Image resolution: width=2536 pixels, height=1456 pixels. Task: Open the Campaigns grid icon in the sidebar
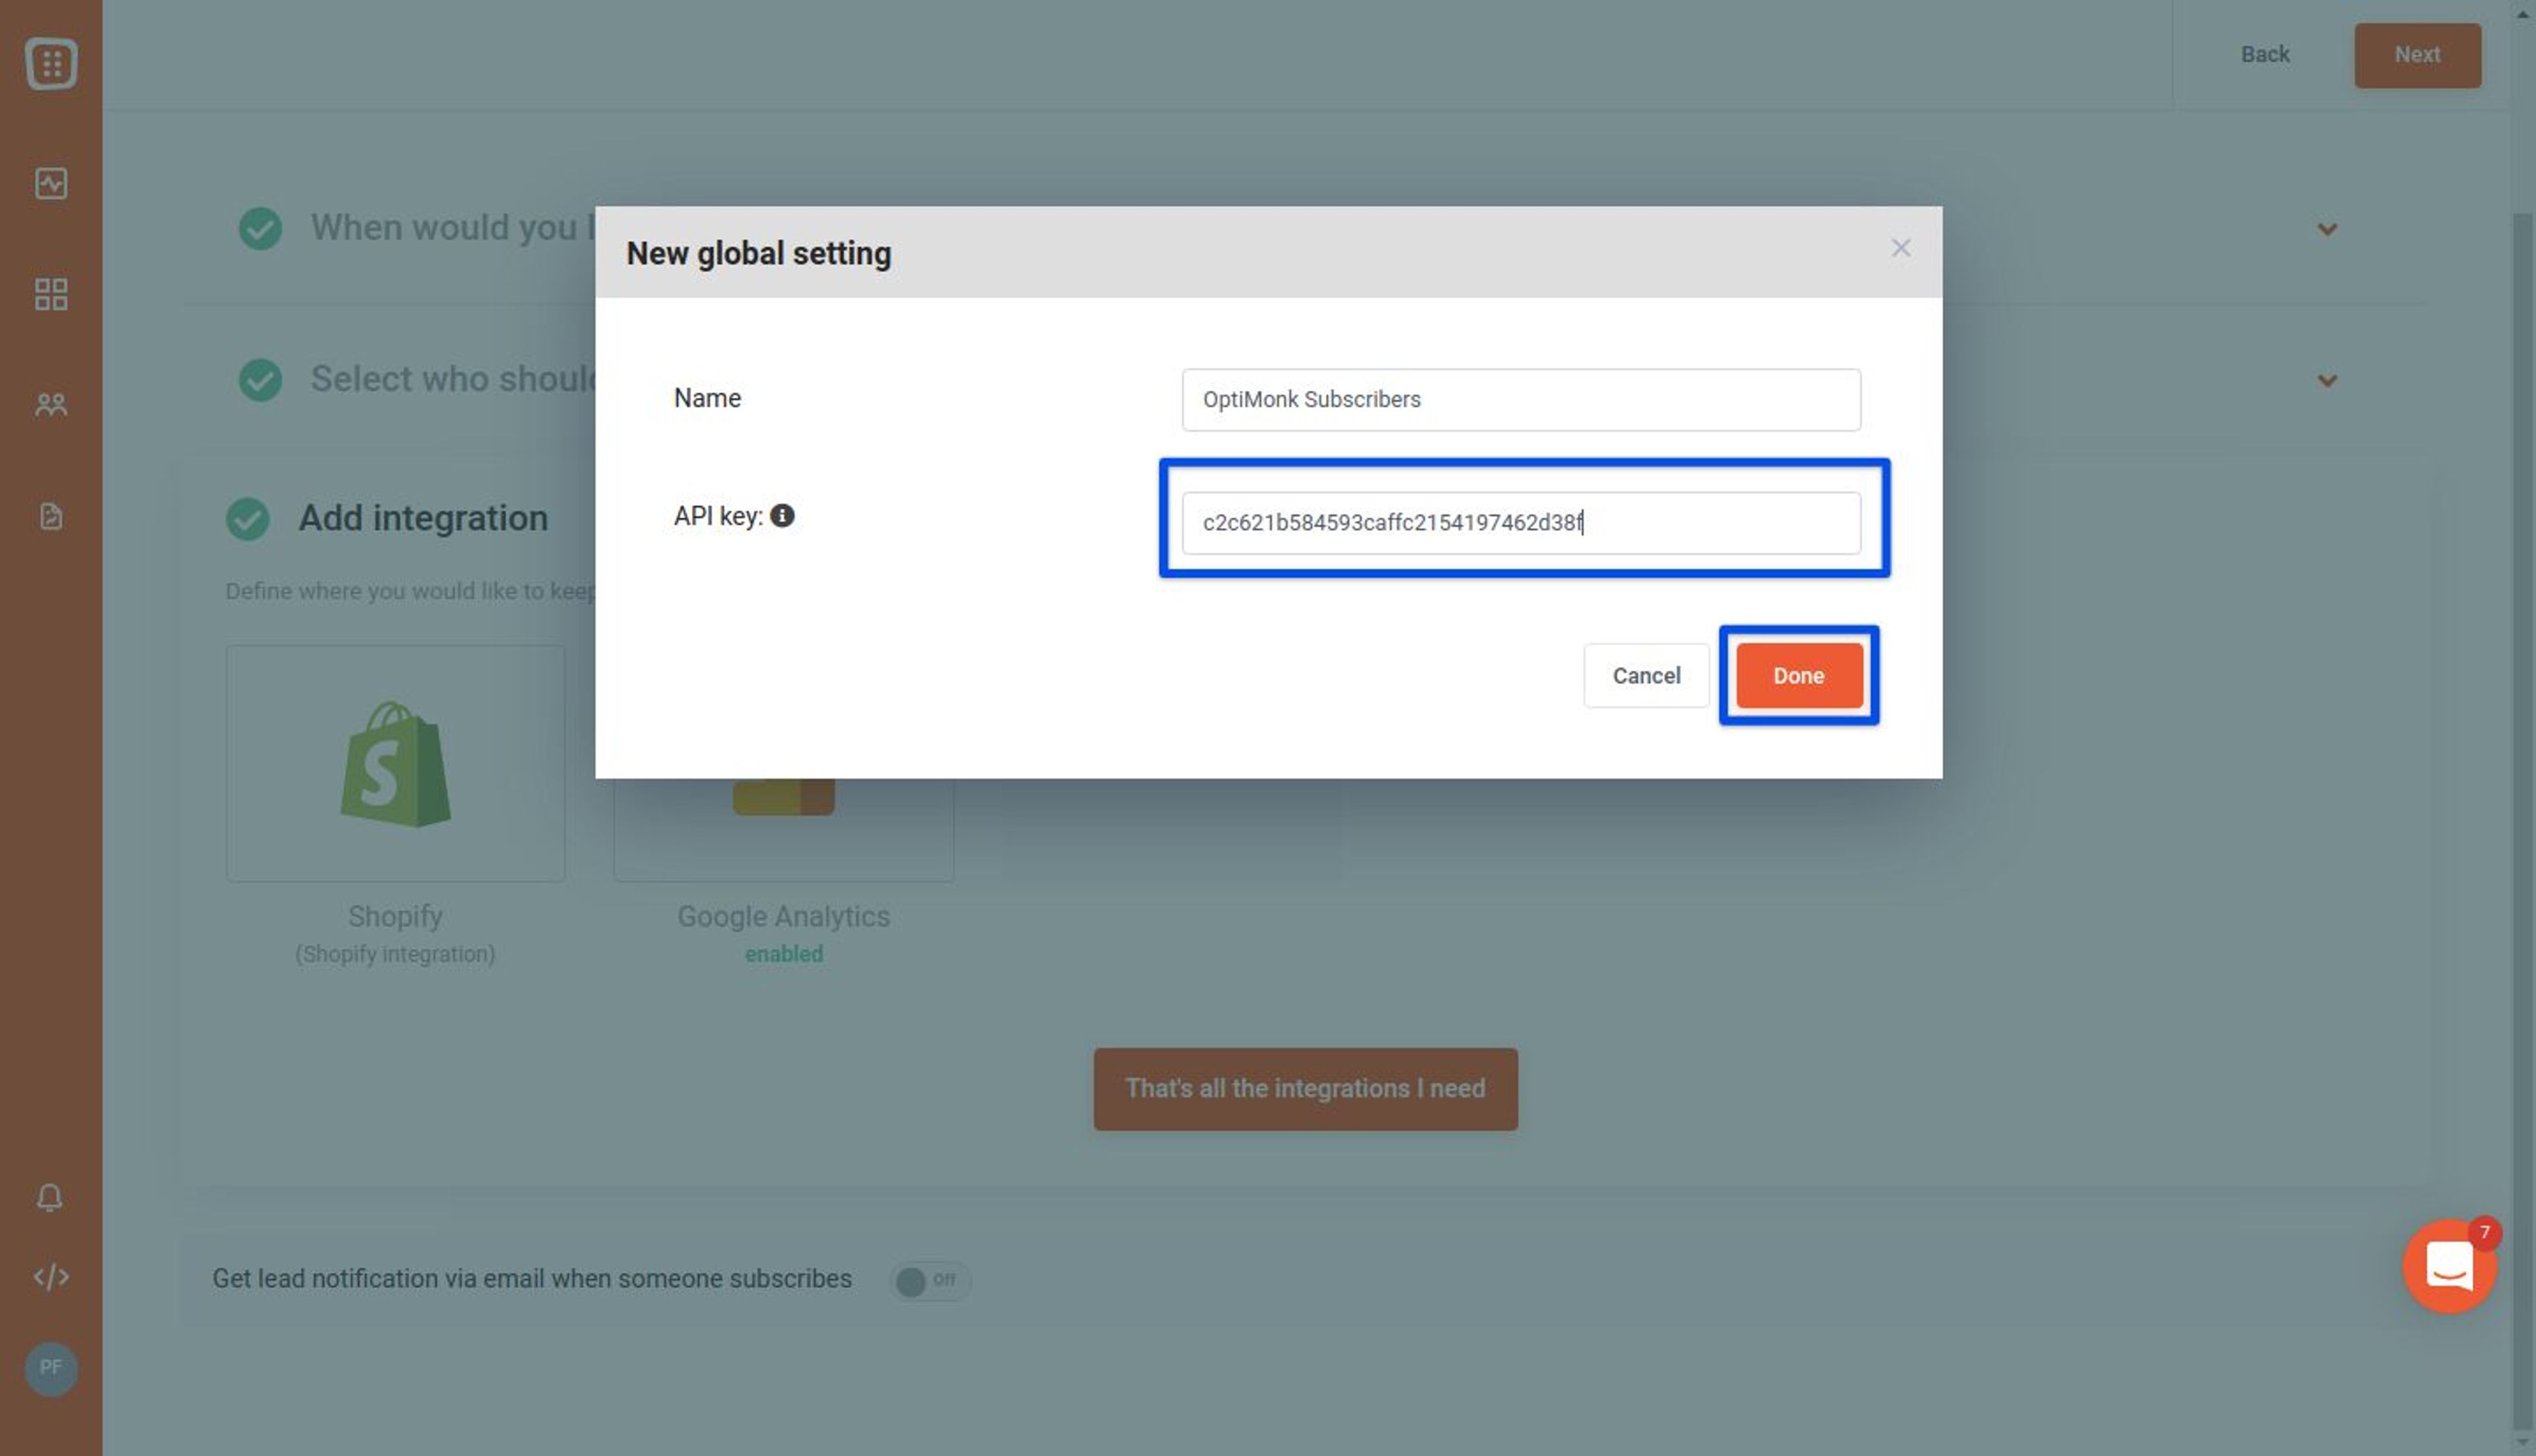(x=50, y=293)
